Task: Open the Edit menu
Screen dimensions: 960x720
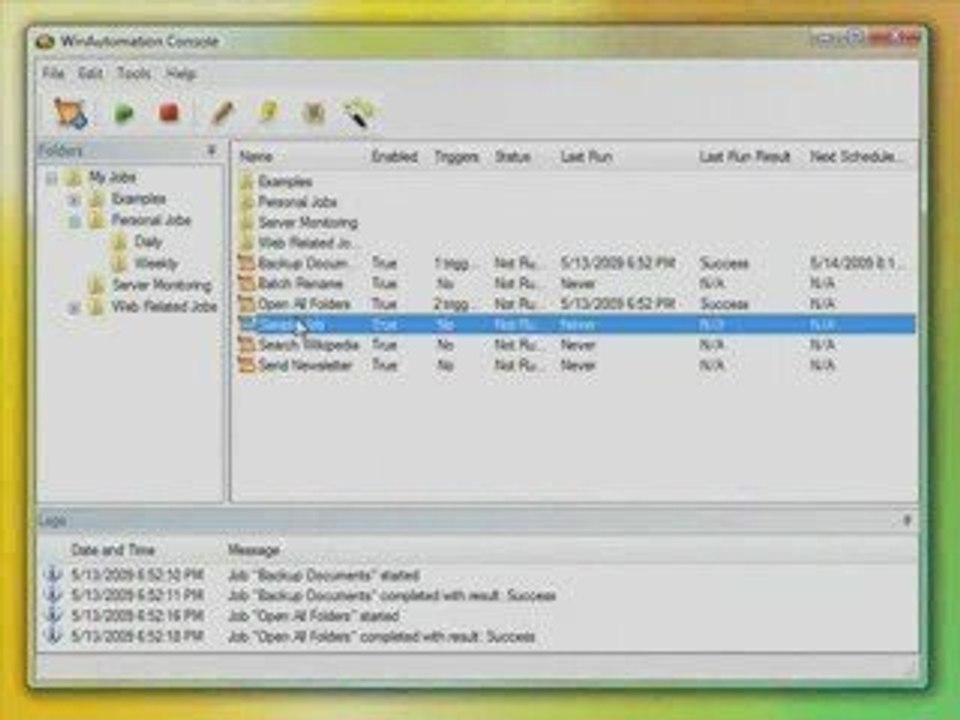Action: tap(91, 73)
